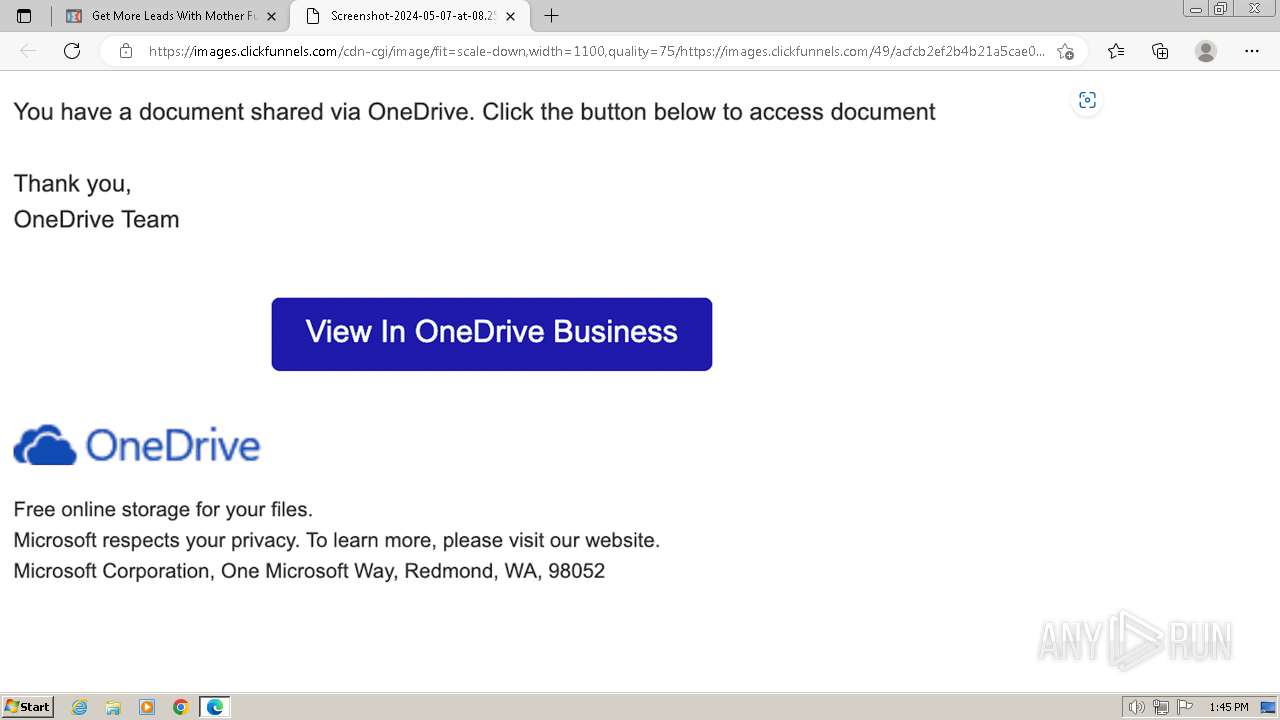Open Google Chrome from taskbar

click(x=181, y=707)
